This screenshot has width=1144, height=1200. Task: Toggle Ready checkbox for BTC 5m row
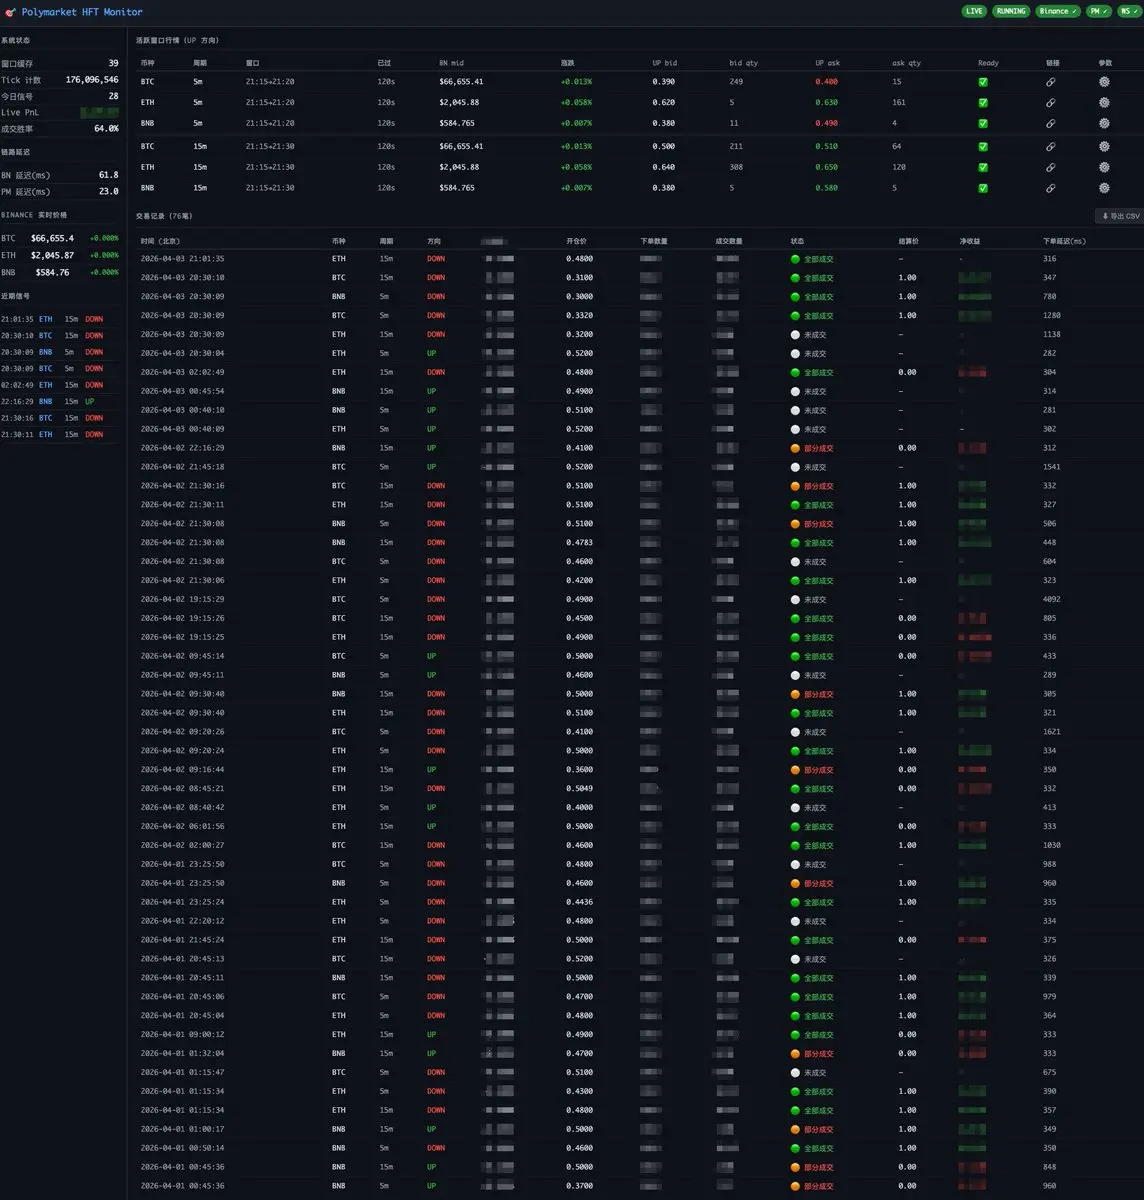983,82
